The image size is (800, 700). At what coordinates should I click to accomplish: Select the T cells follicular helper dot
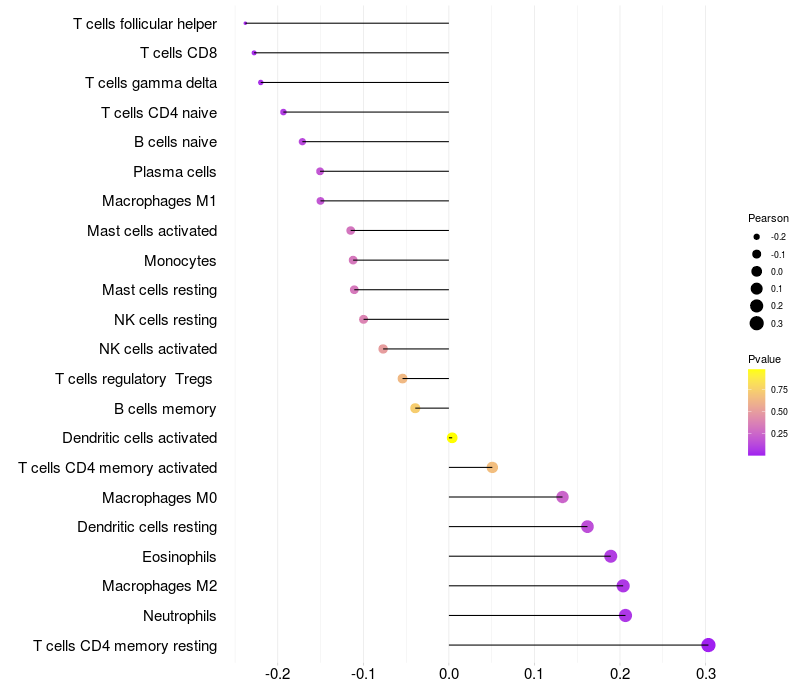coord(245,23)
